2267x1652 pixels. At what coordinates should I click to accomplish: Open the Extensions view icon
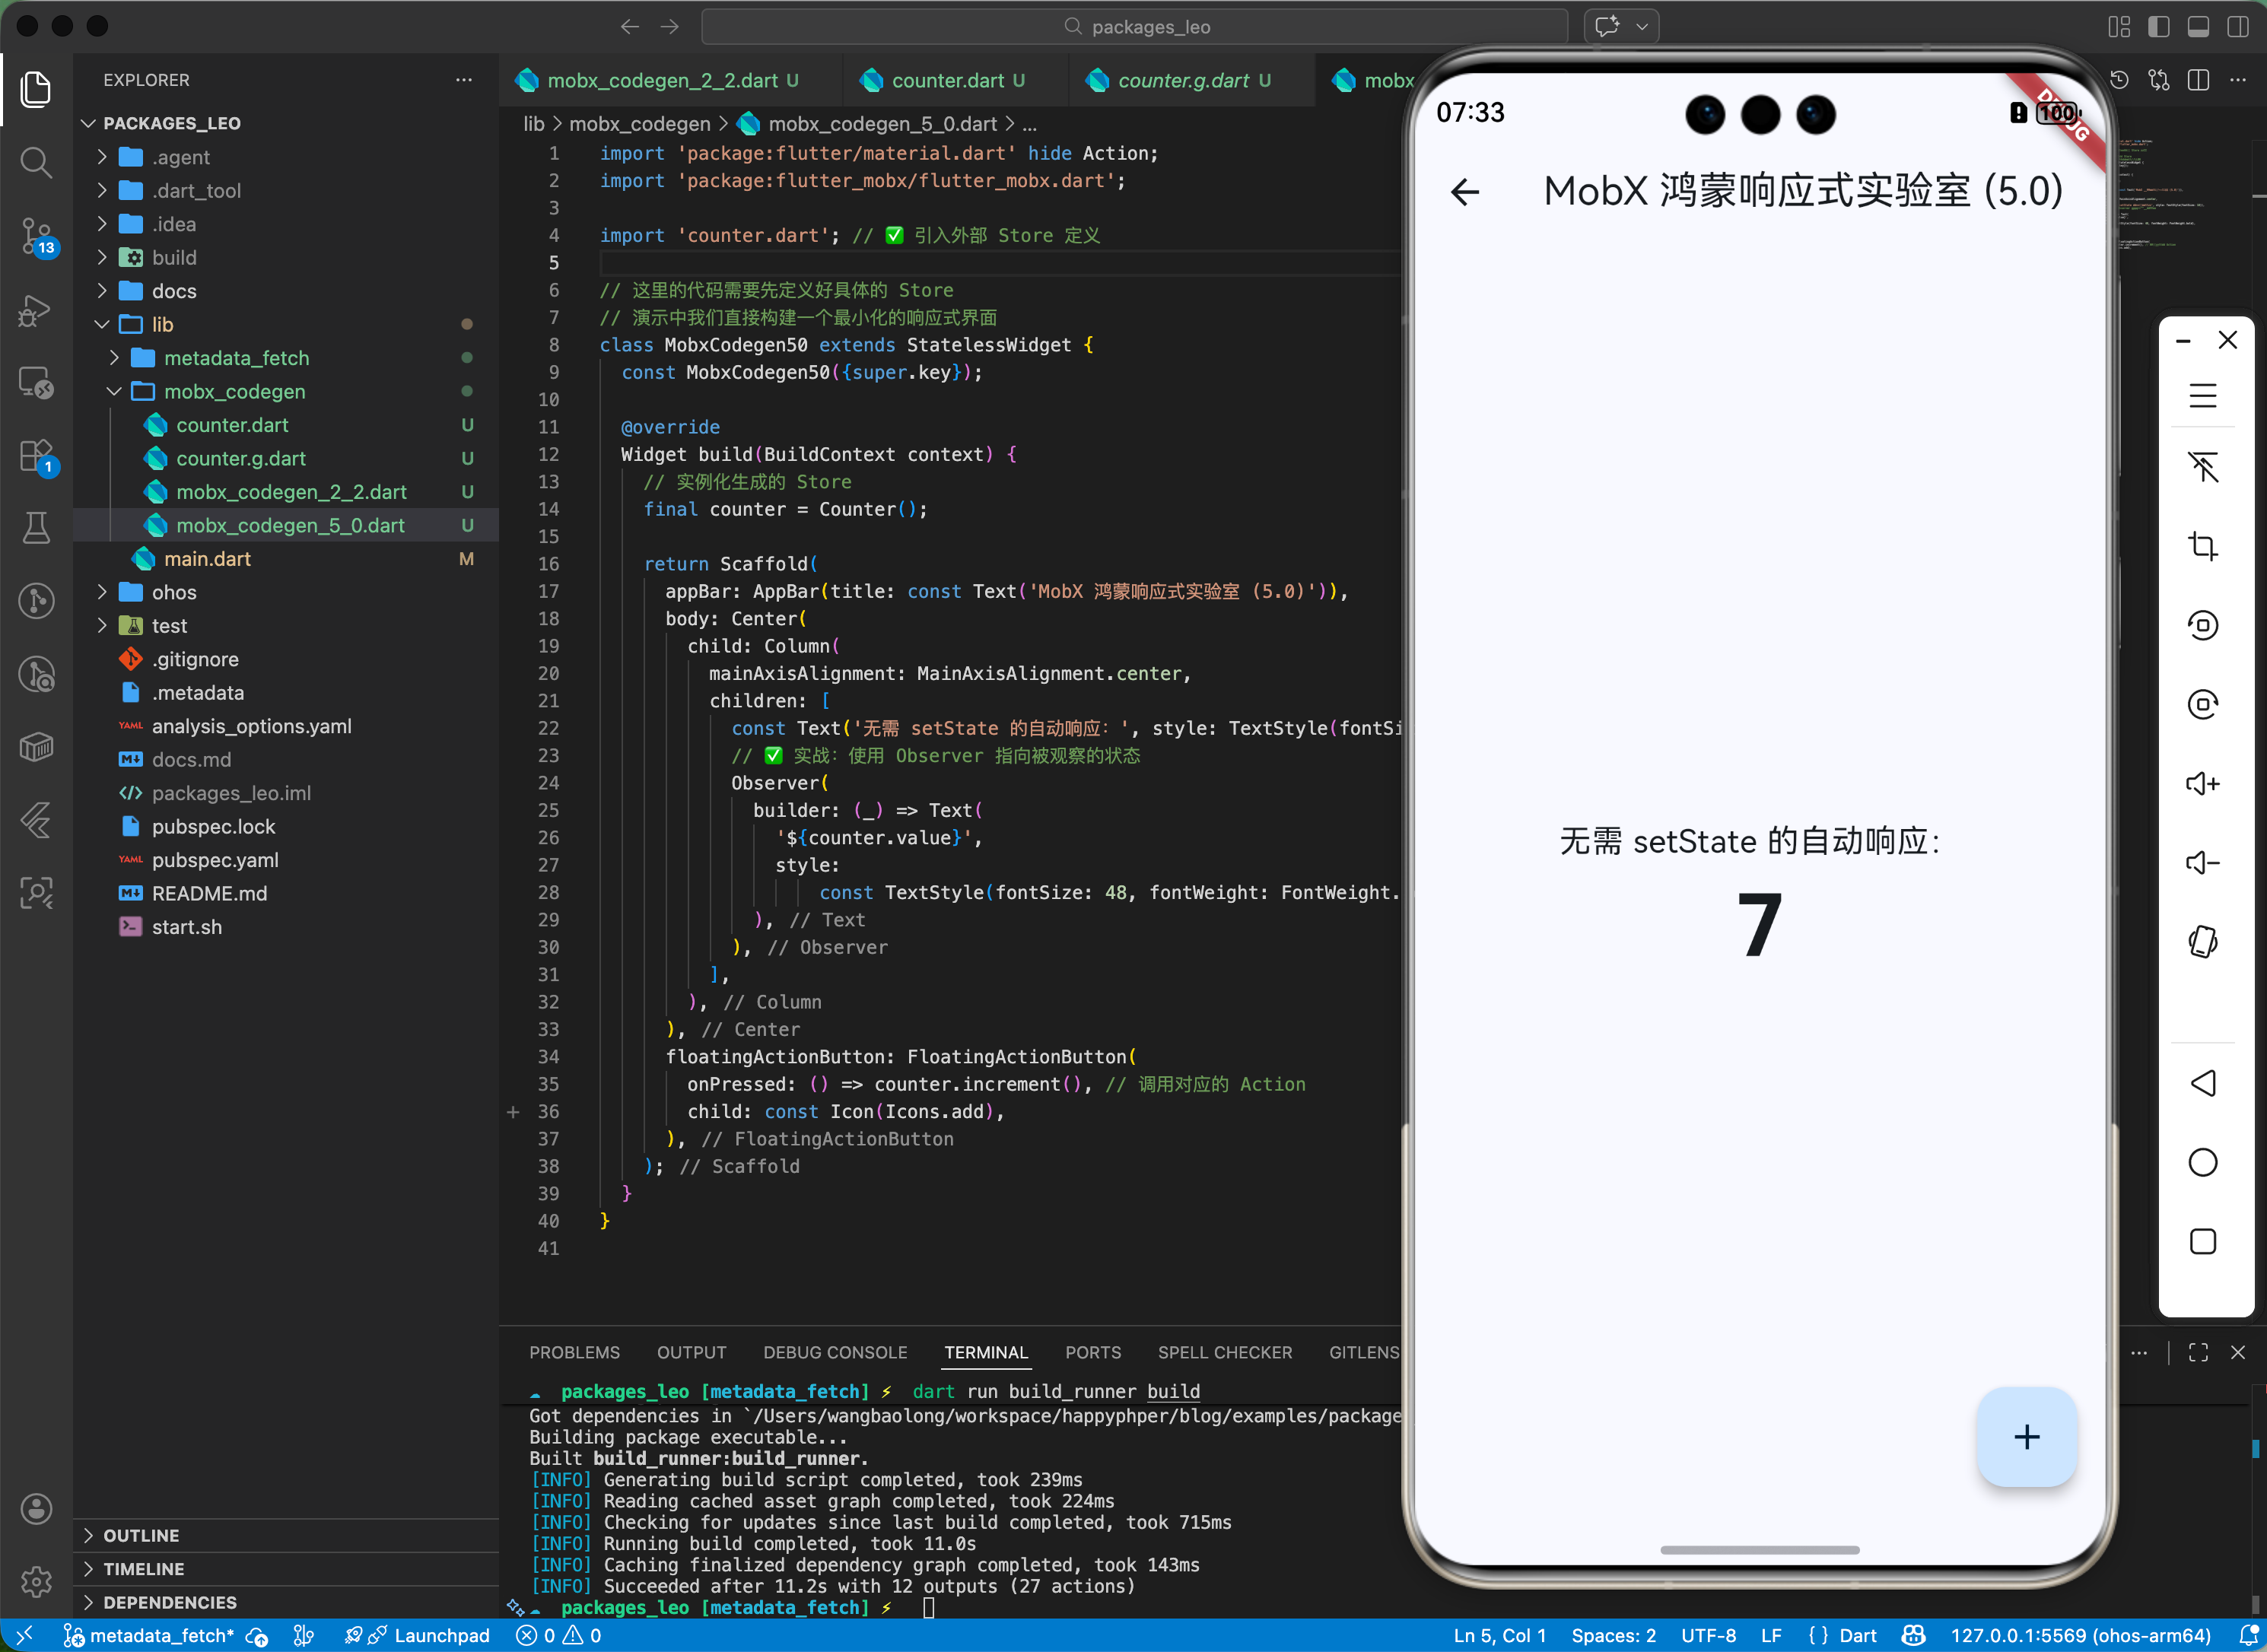click(36, 456)
